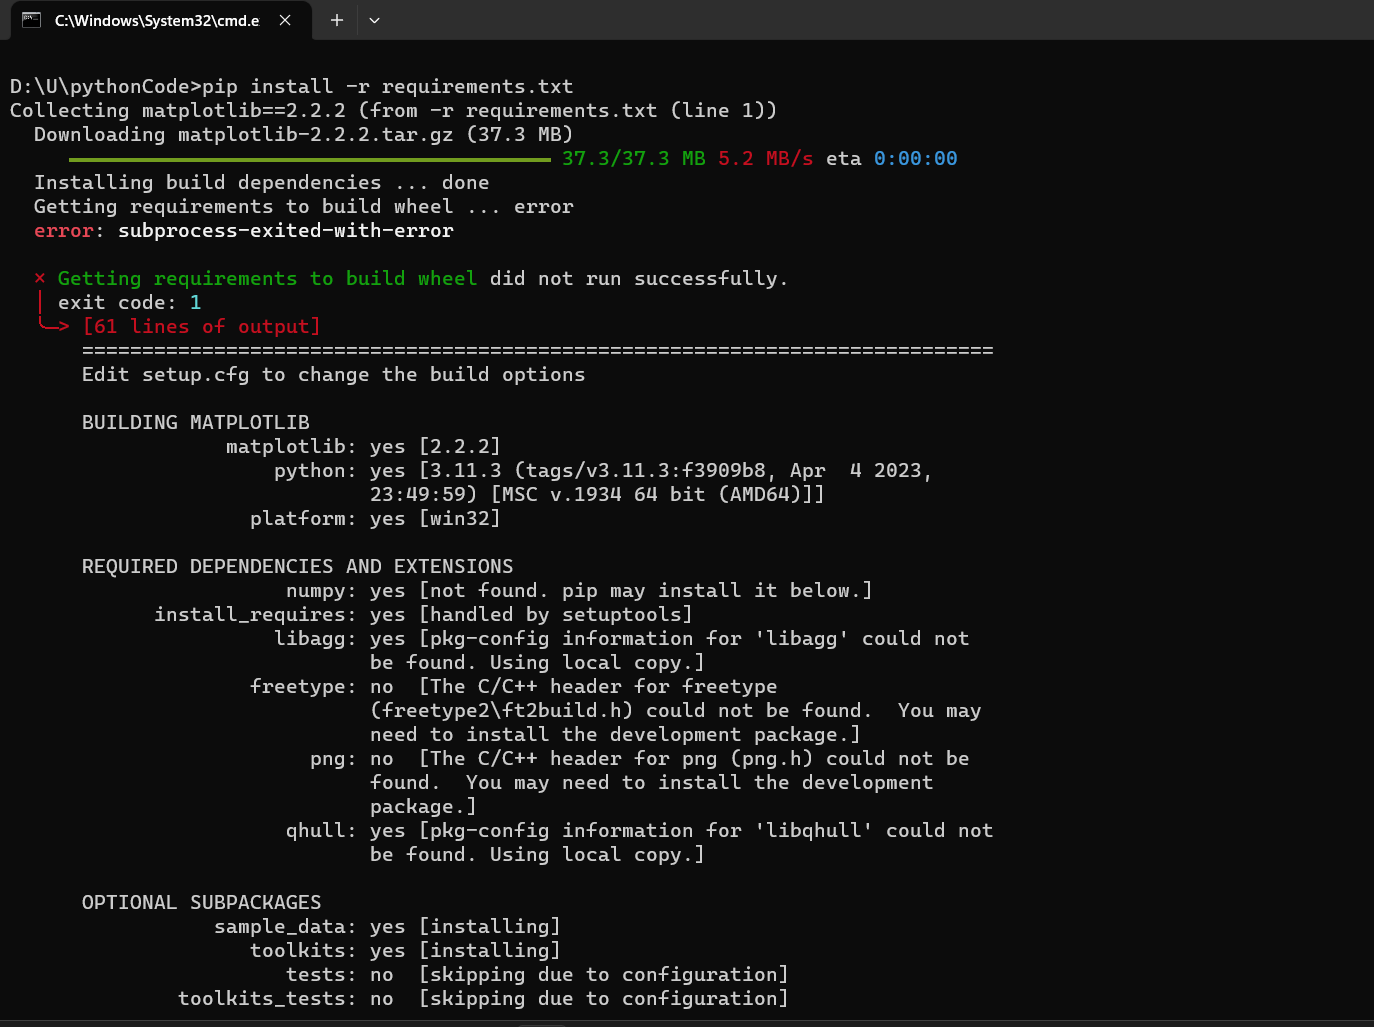Open a new terminal tab

tap(337, 20)
